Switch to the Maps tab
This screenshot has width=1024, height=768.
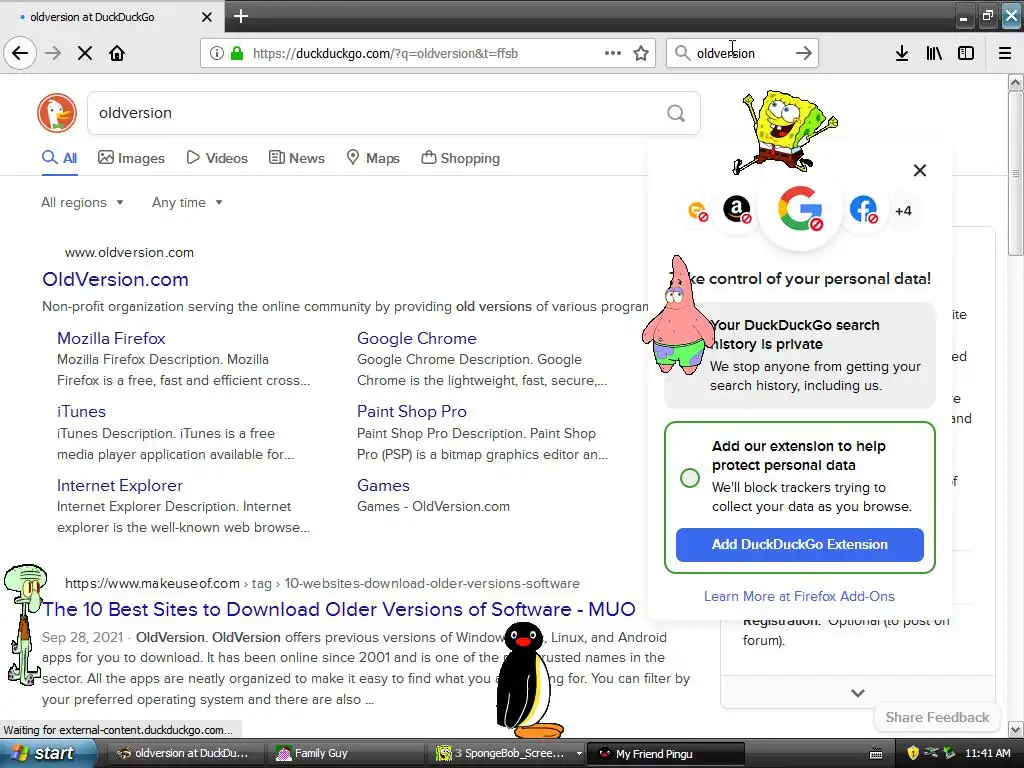point(373,158)
